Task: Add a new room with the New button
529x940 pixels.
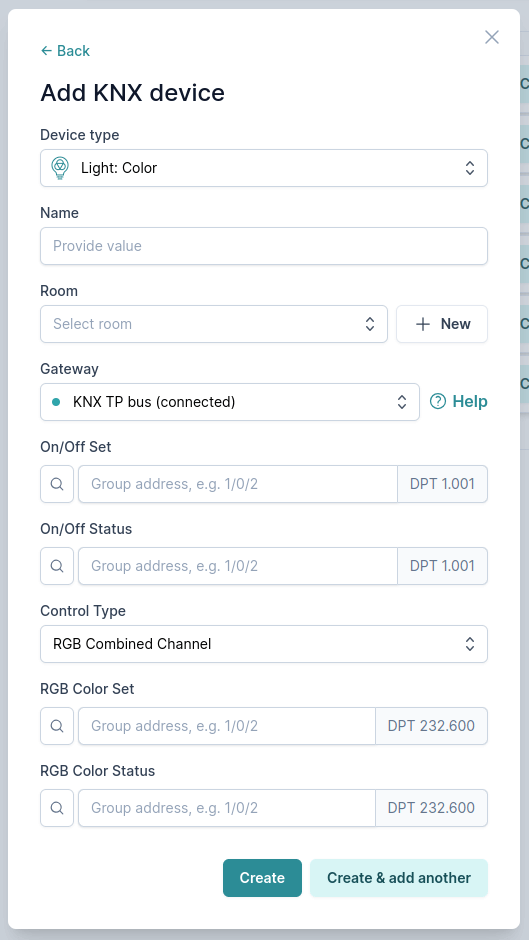Action: point(442,324)
